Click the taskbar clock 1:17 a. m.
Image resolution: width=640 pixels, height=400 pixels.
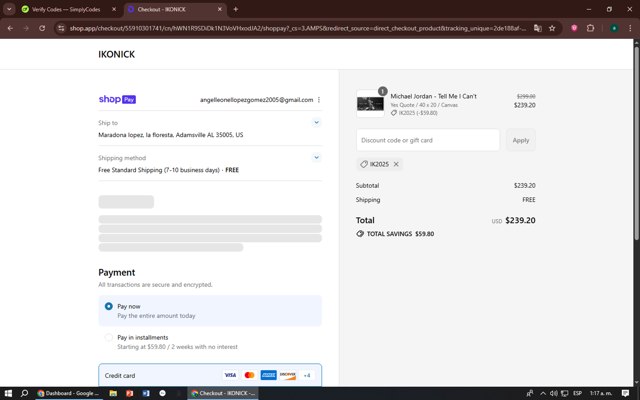601,393
